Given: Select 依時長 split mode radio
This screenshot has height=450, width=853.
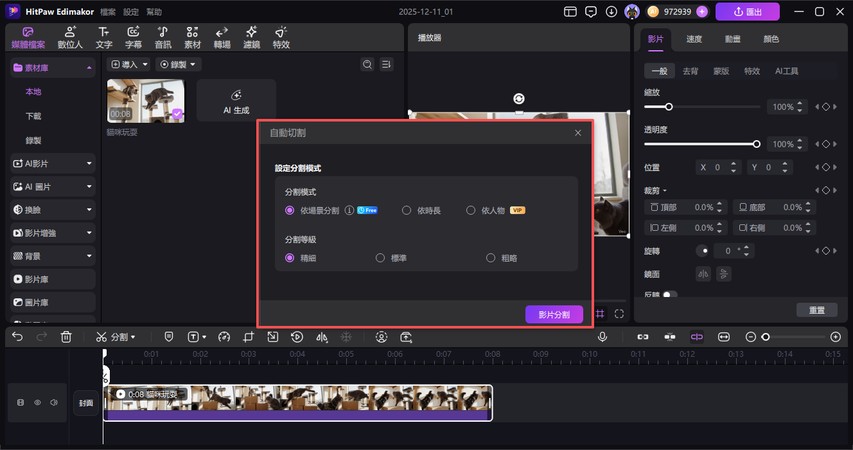Looking at the screenshot, I should tap(406, 210).
